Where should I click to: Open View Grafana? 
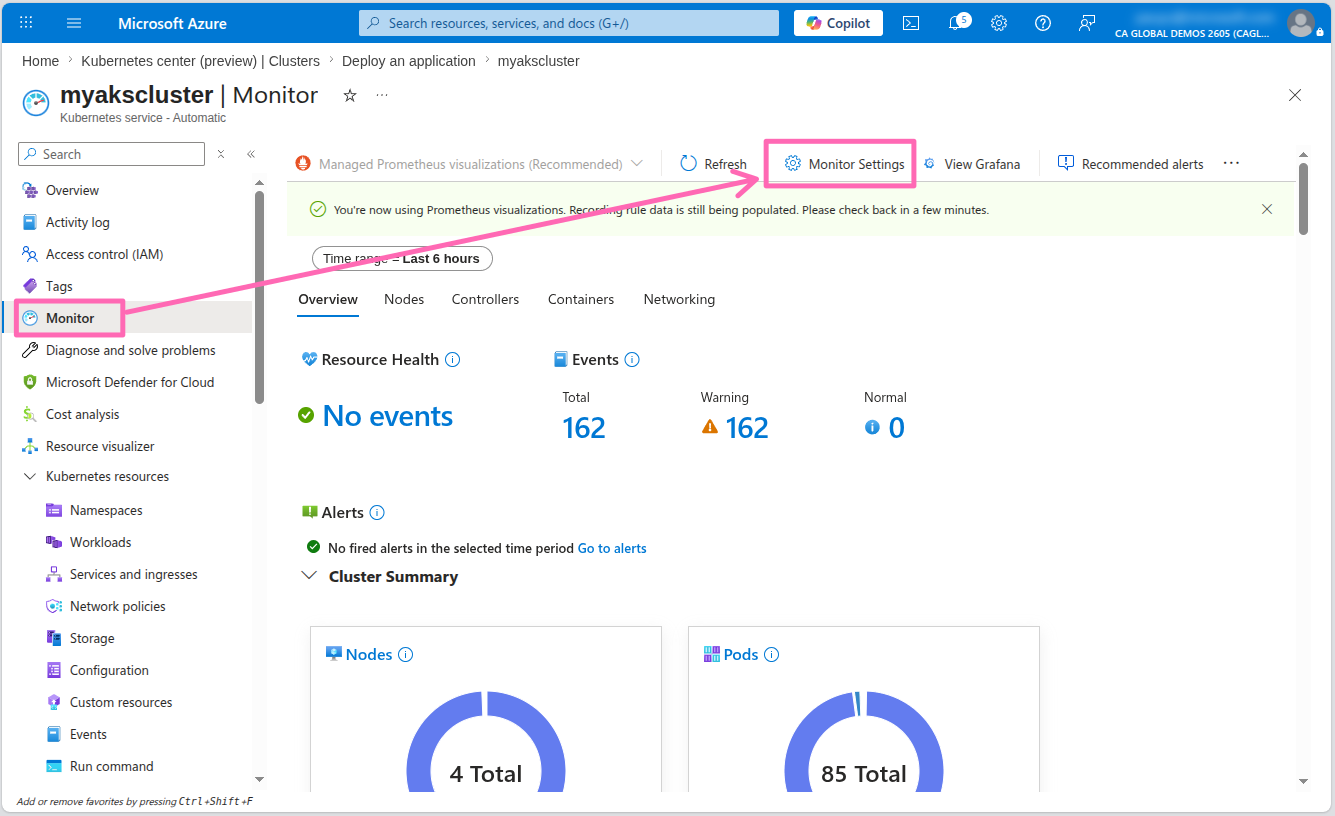(x=971, y=164)
